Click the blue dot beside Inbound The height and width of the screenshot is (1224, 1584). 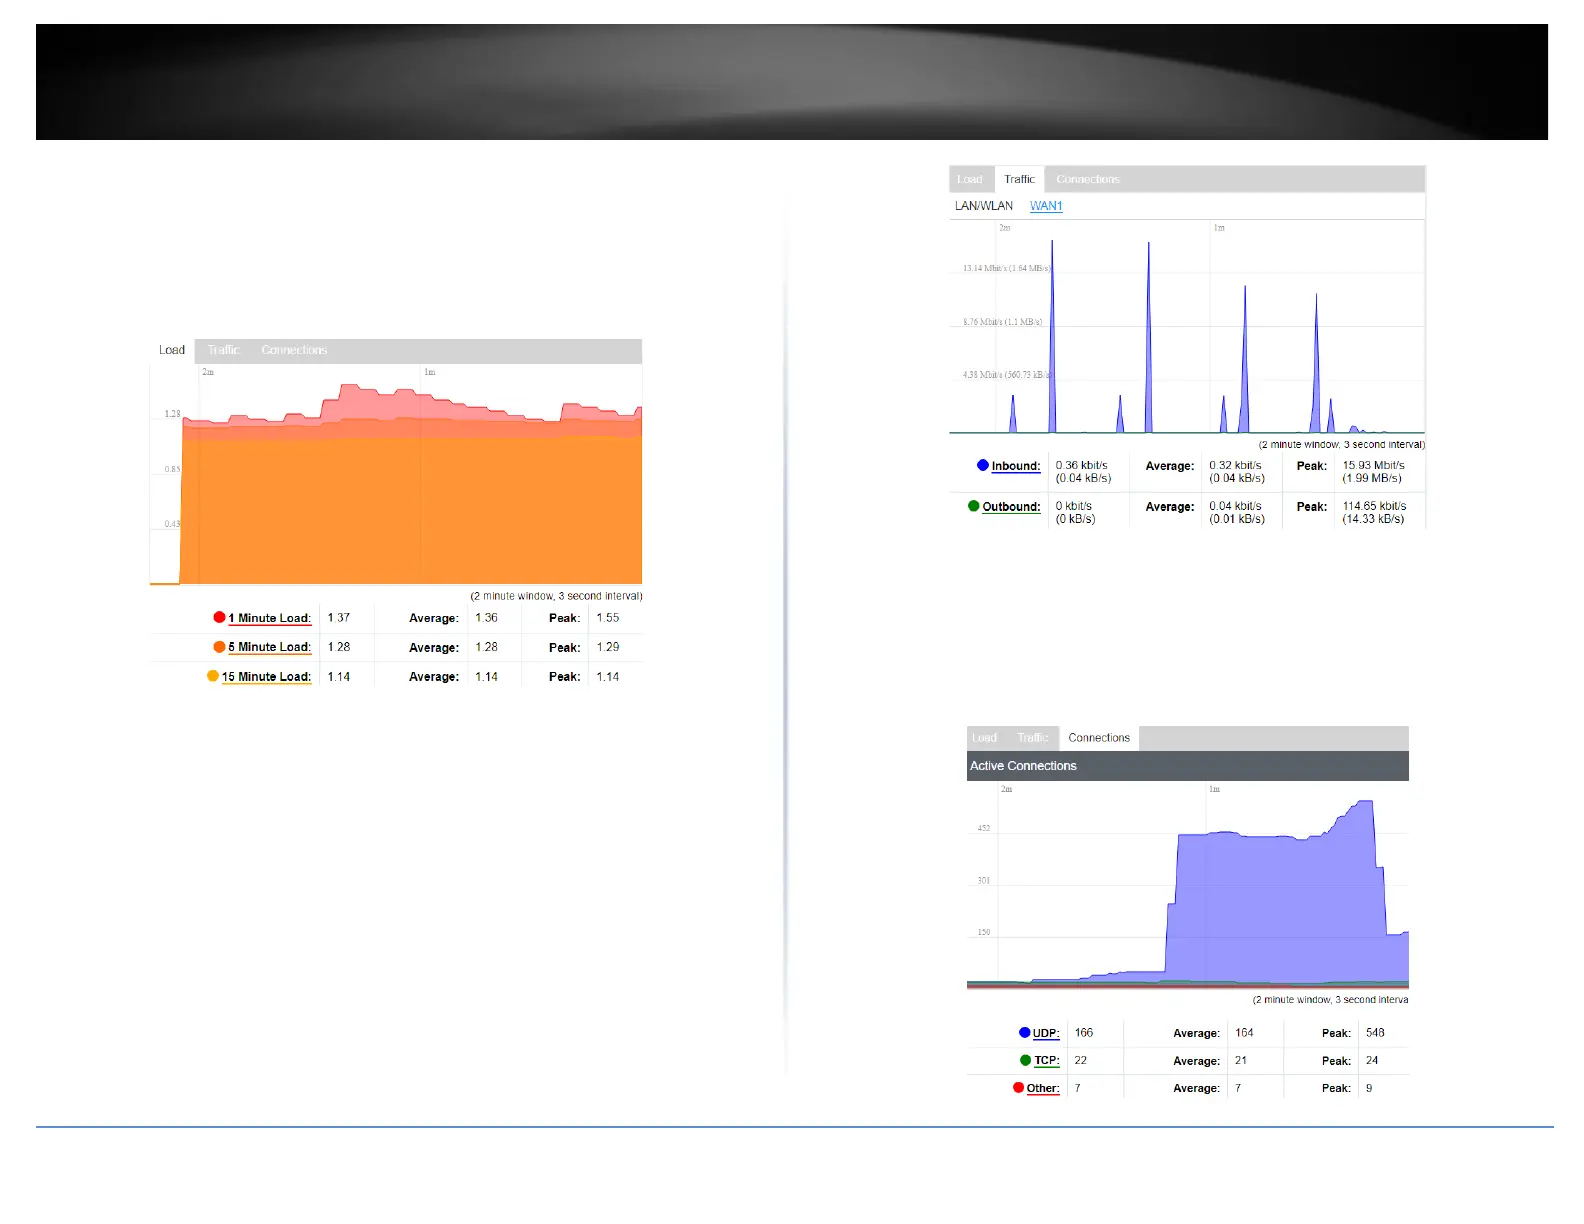pyautogui.click(x=983, y=465)
